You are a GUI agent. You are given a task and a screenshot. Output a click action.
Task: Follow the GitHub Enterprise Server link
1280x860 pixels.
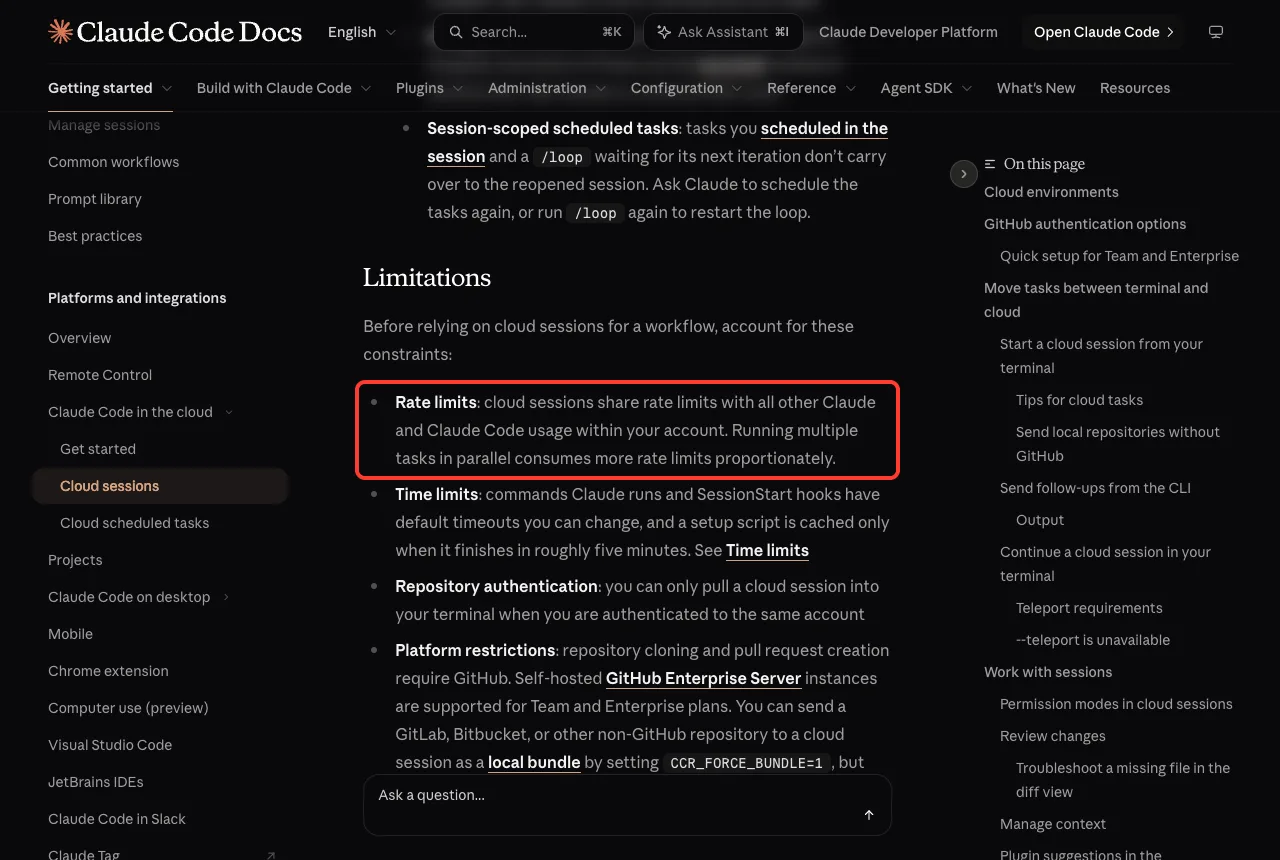tap(704, 678)
